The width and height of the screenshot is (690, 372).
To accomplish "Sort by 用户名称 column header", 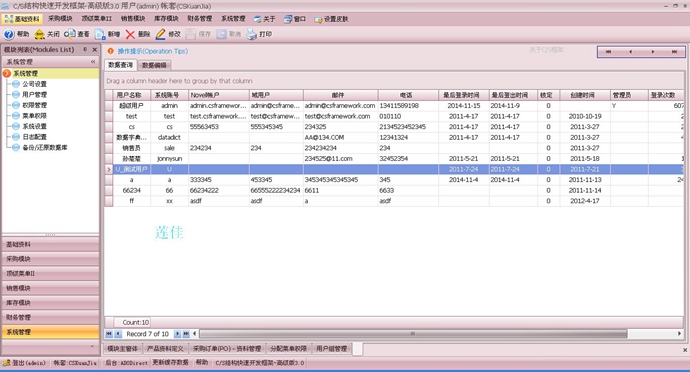I will (132, 95).
